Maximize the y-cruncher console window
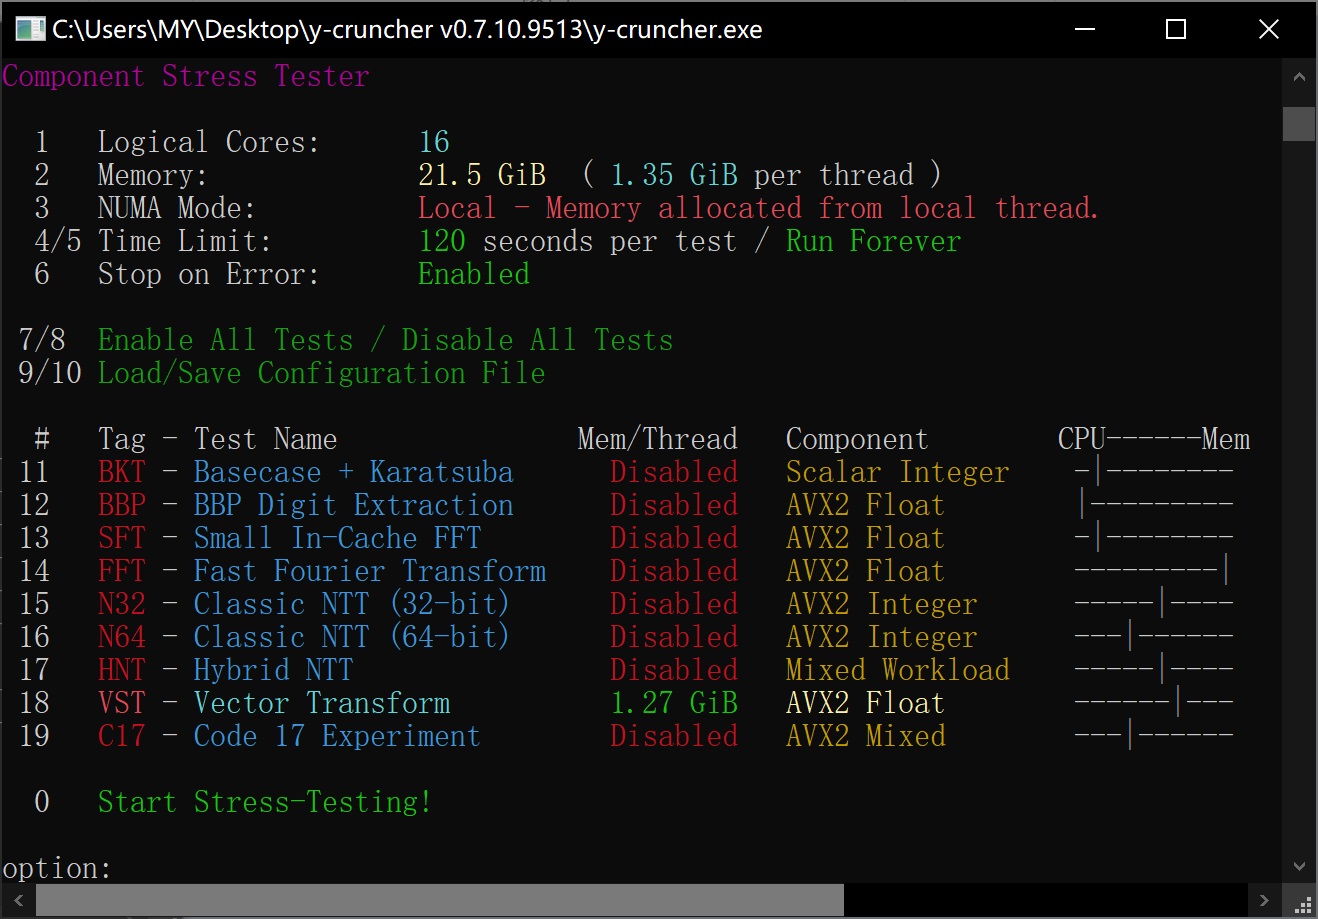 (1176, 29)
